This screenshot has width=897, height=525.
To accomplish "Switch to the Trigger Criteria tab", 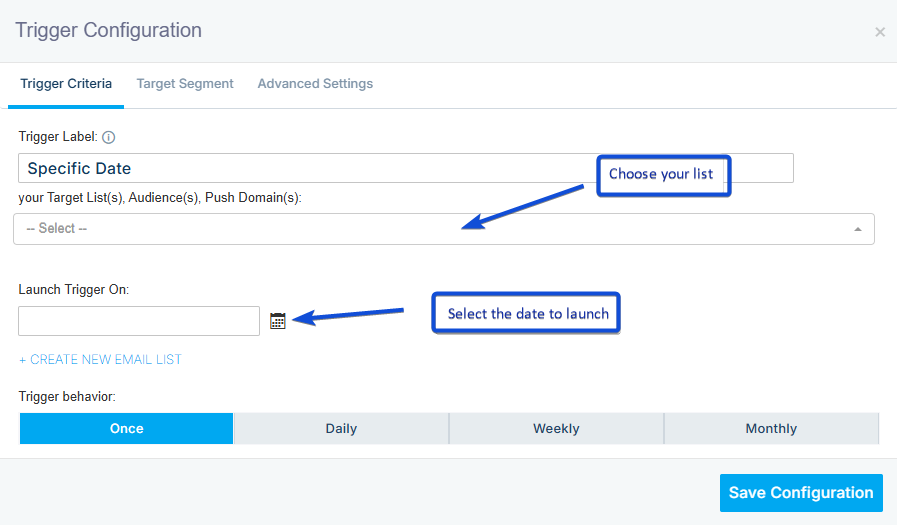I will point(66,84).
